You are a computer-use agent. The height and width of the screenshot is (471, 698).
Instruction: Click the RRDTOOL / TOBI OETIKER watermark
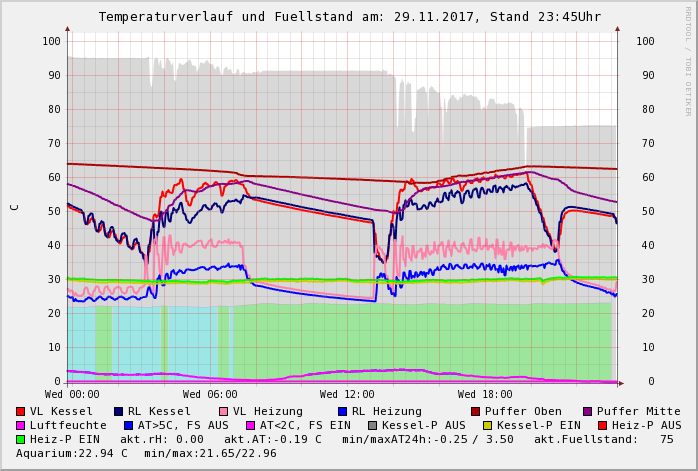(x=688, y=60)
